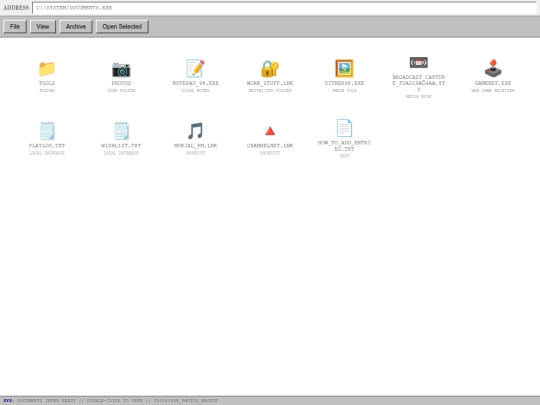Select the GAMENET.EXE joystick icon
This screenshot has height=405, width=540.
(x=493, y=68)
